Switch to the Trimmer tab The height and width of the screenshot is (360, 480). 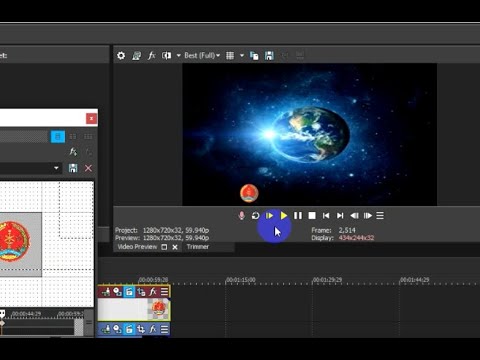click(x=198, y=247)
